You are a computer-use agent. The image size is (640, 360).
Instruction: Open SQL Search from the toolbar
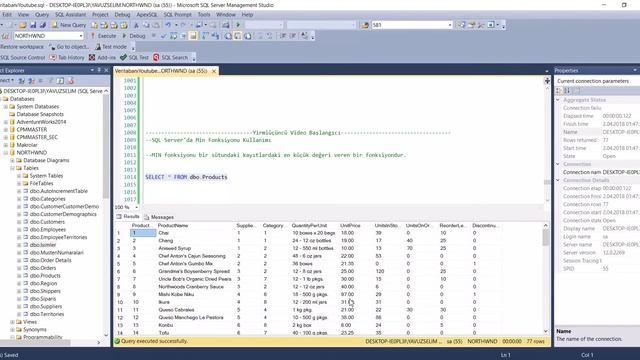[171, 58]
